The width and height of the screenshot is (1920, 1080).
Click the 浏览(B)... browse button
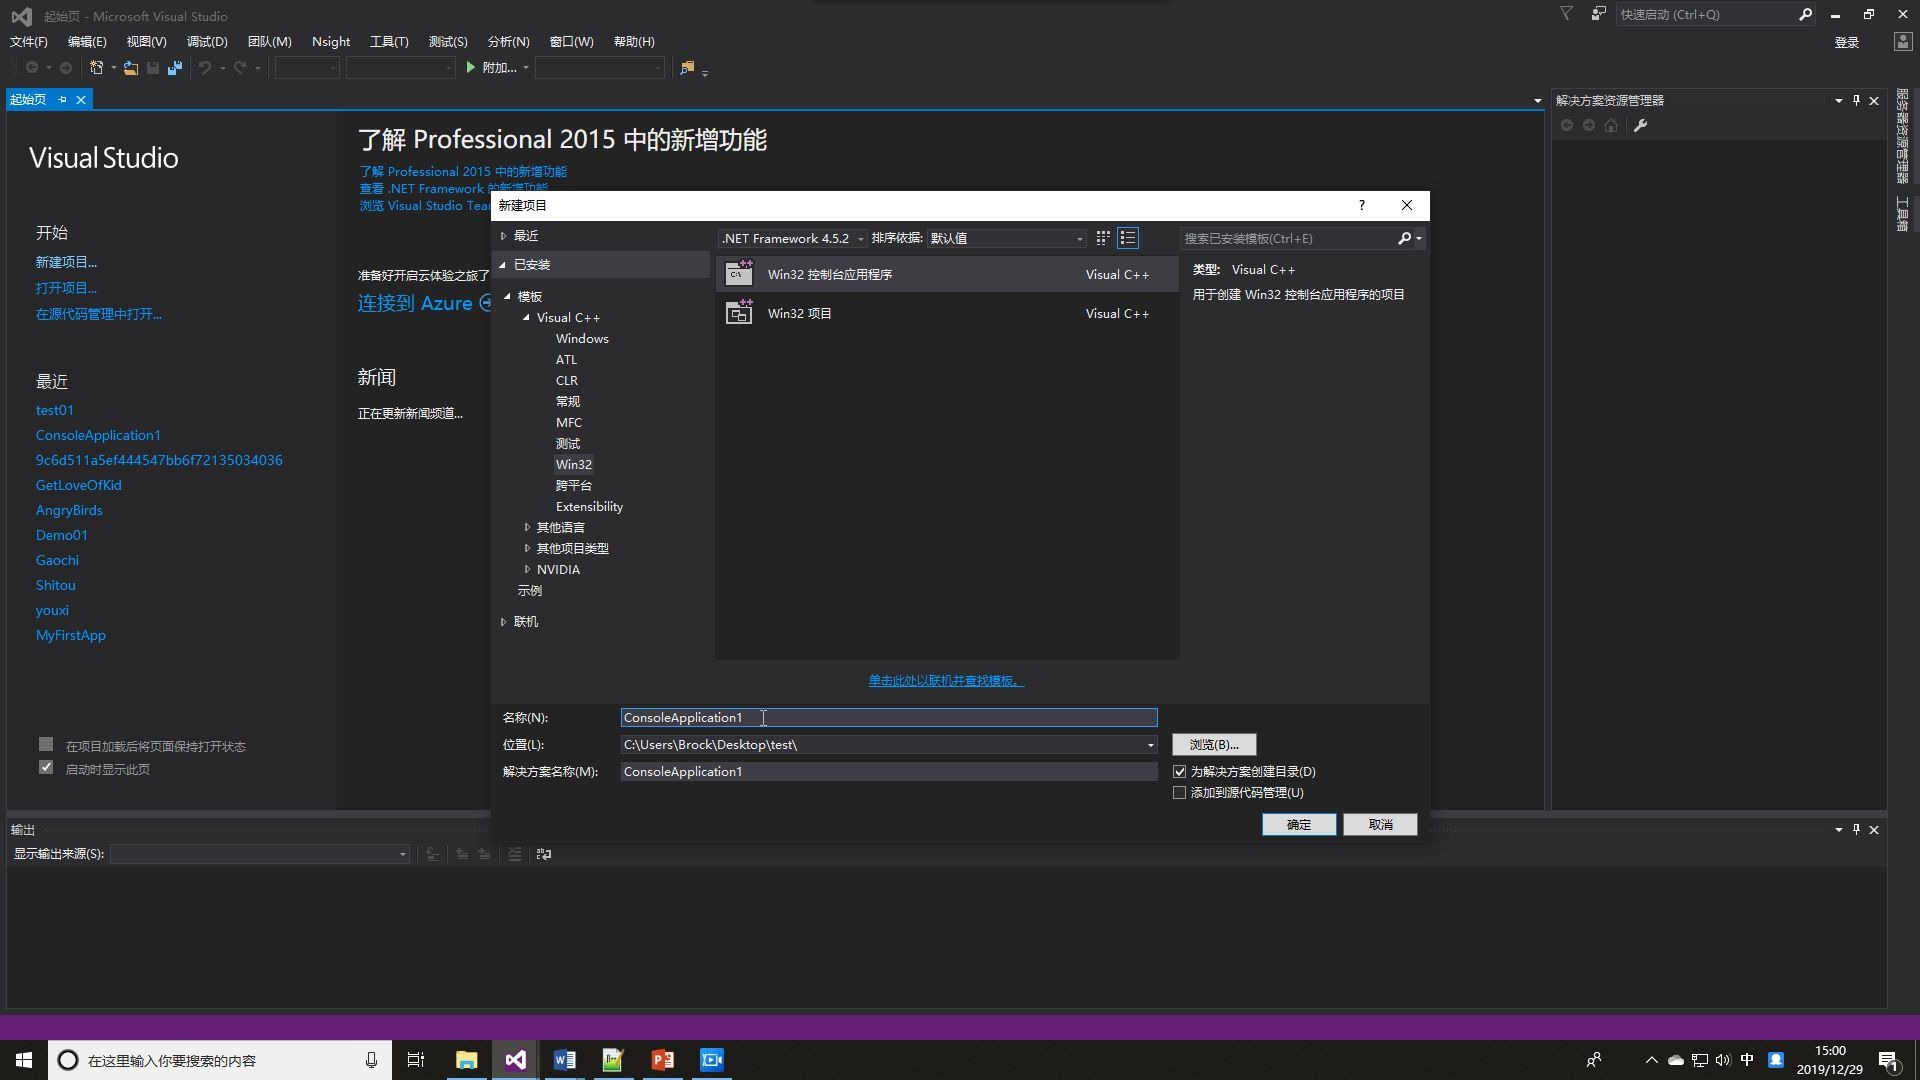(1213, 744)
